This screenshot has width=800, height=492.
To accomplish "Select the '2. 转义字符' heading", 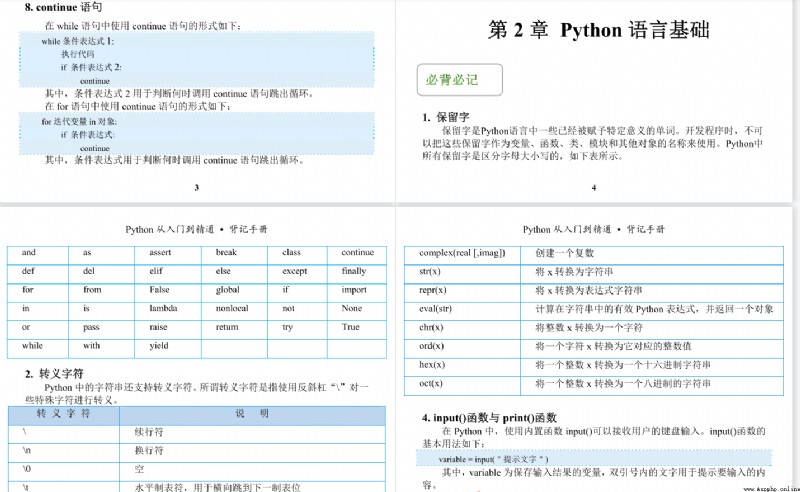I will (x=54, y=374).
